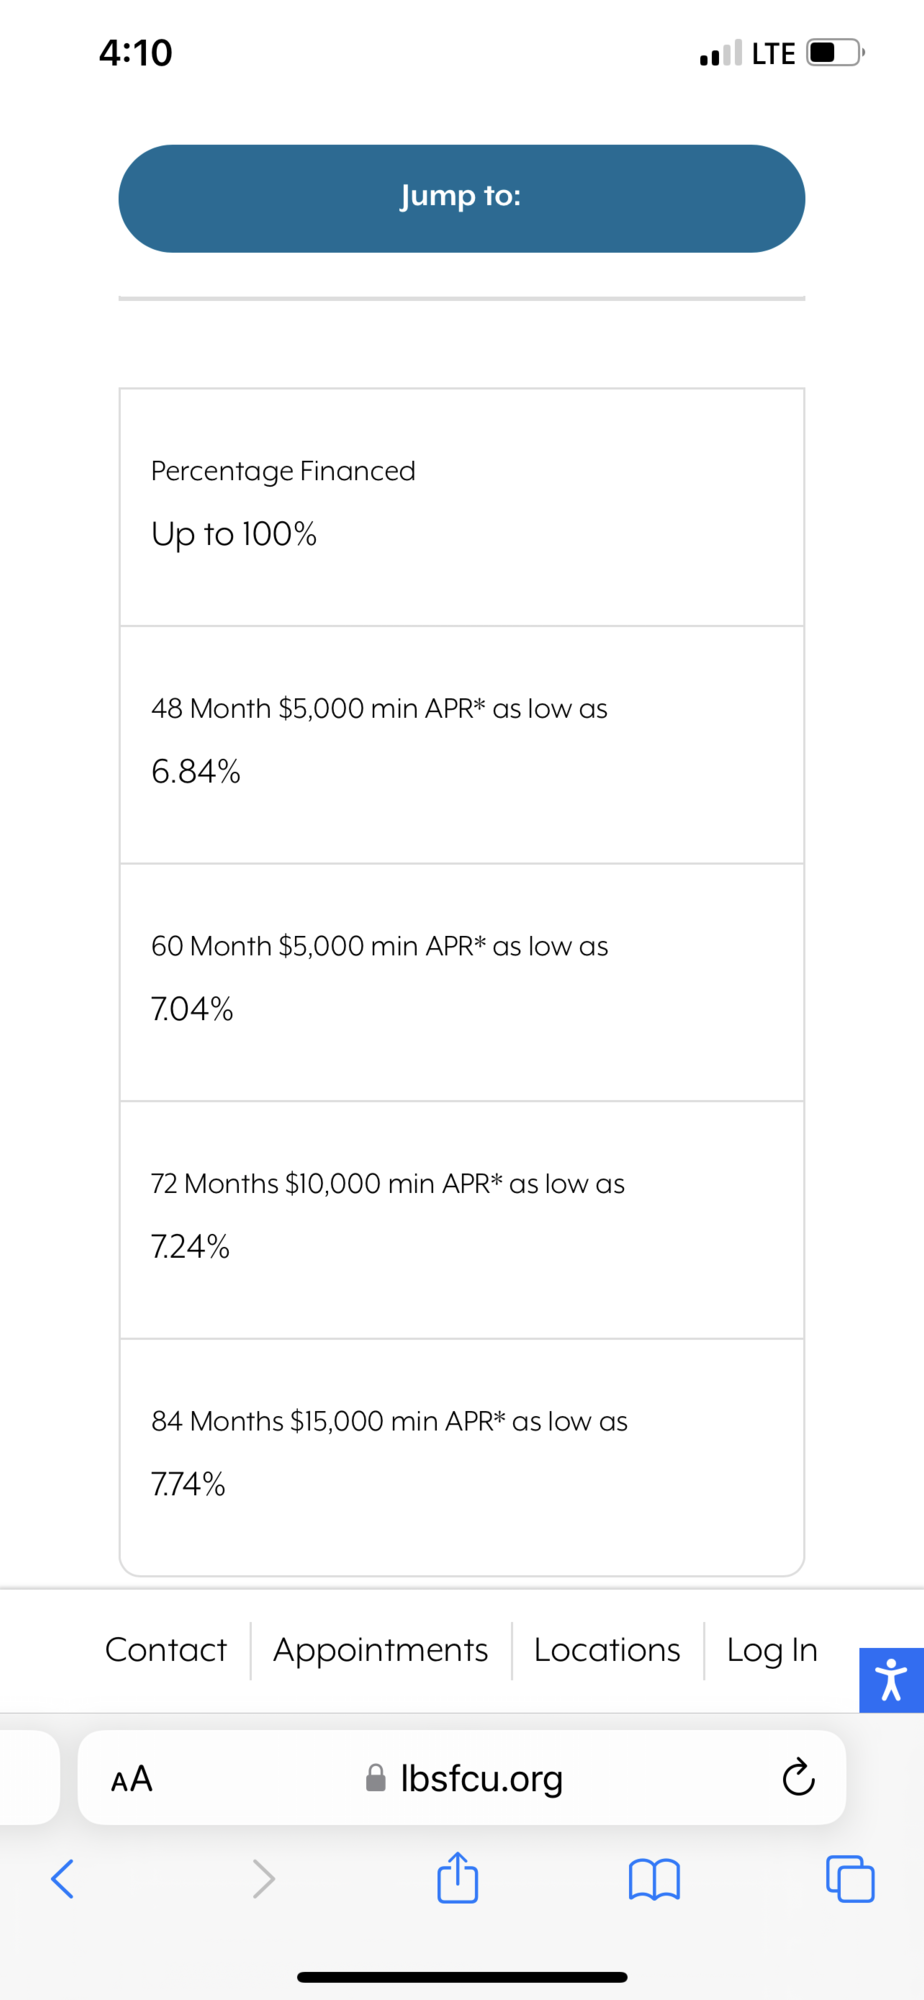The image size is (924, 2000).
Task: Tap the battery icon in the status bar
Action: coord(835,52)
